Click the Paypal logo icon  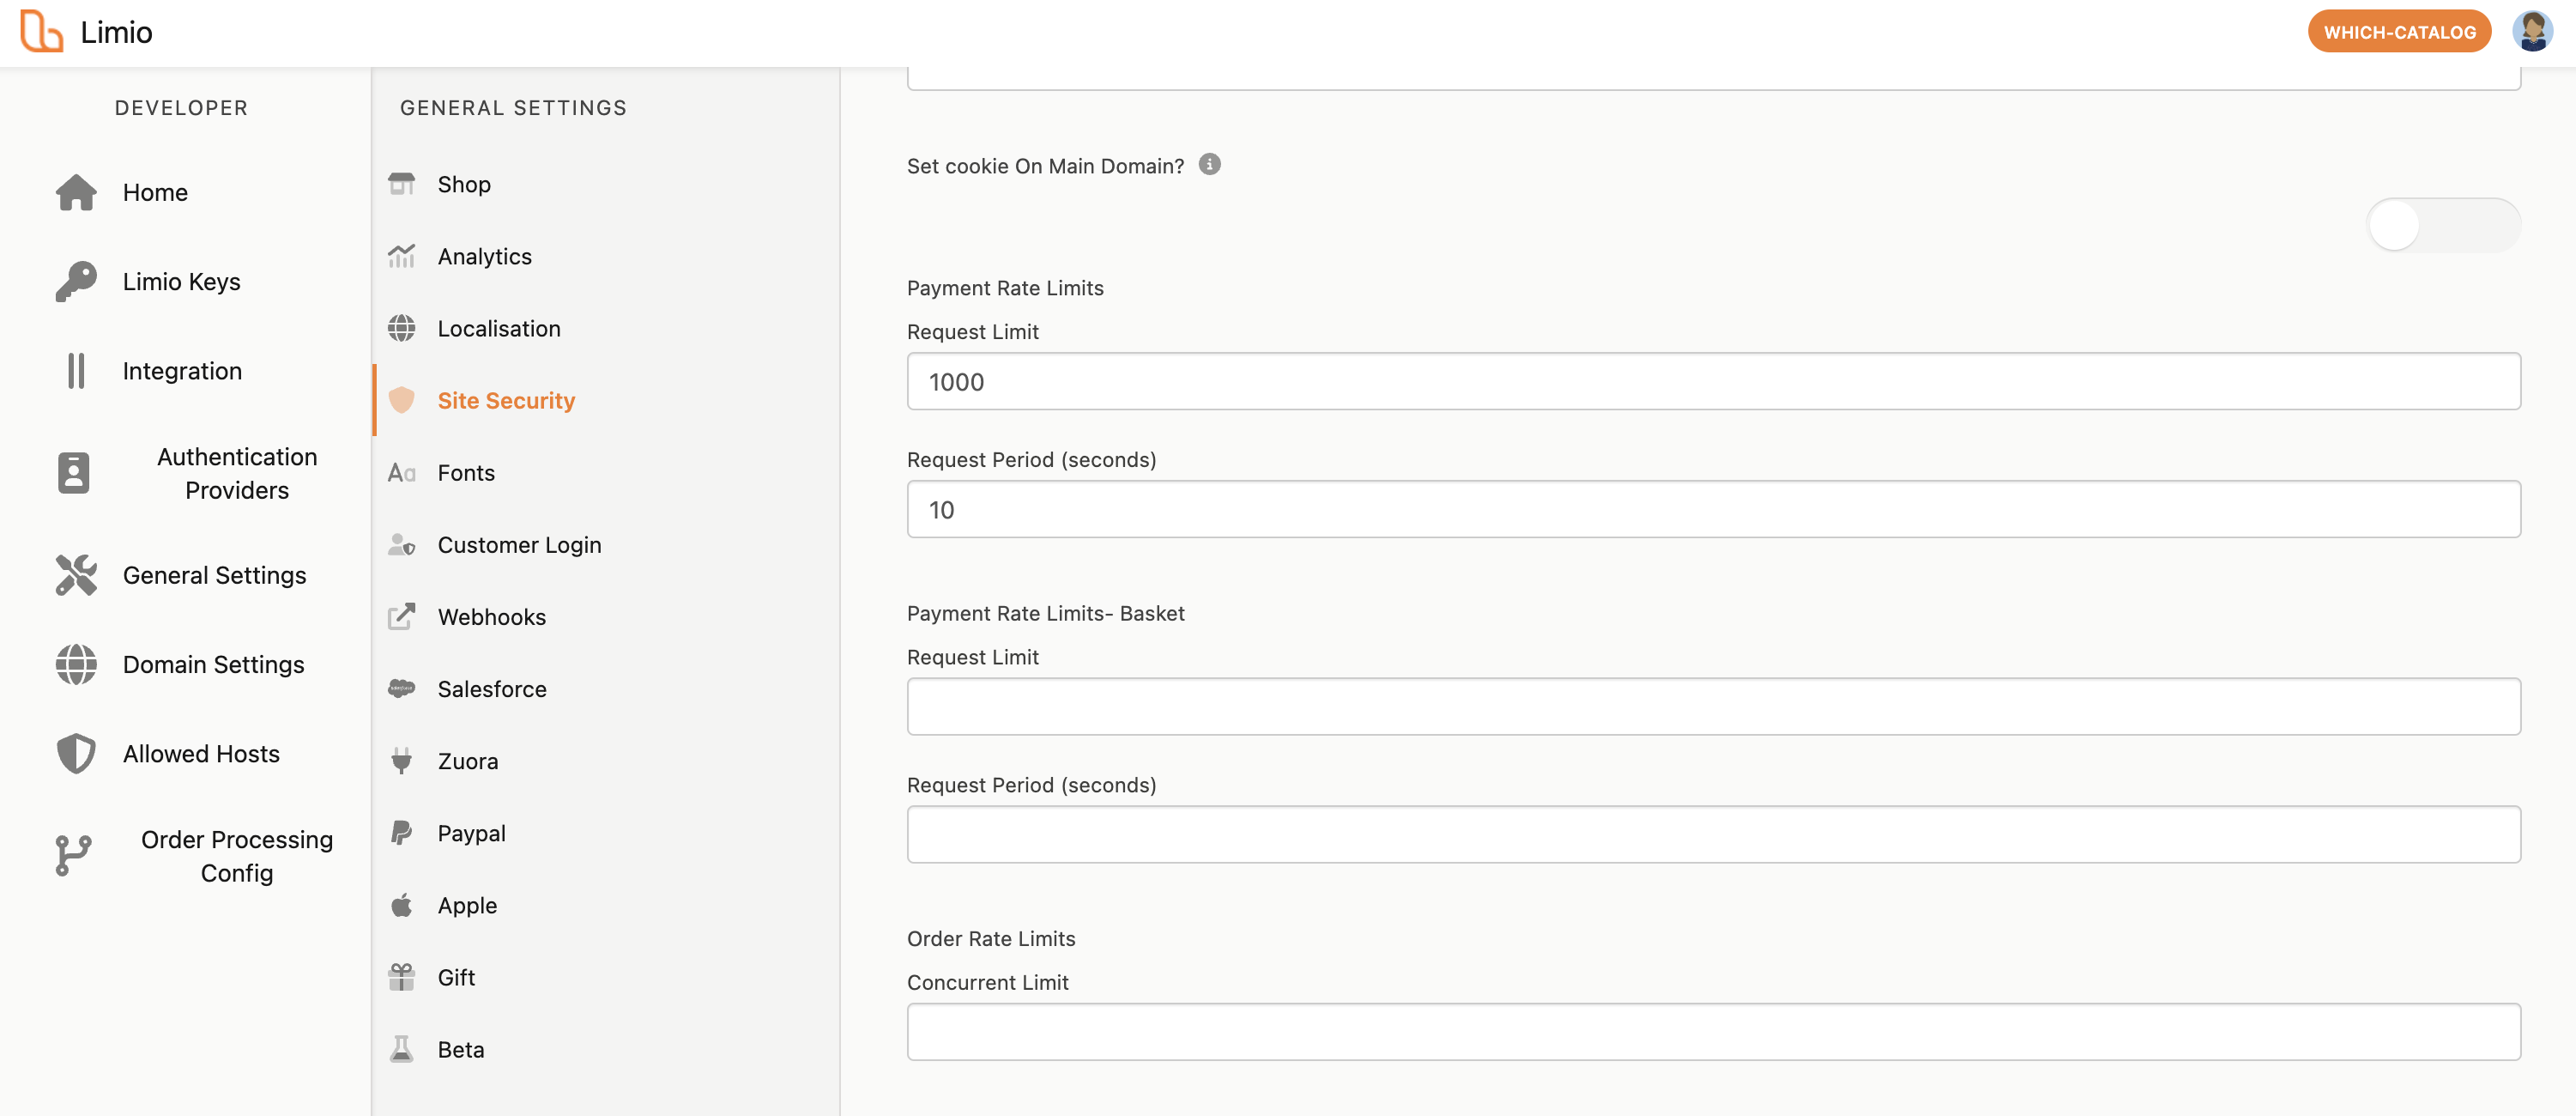[401, 832]
